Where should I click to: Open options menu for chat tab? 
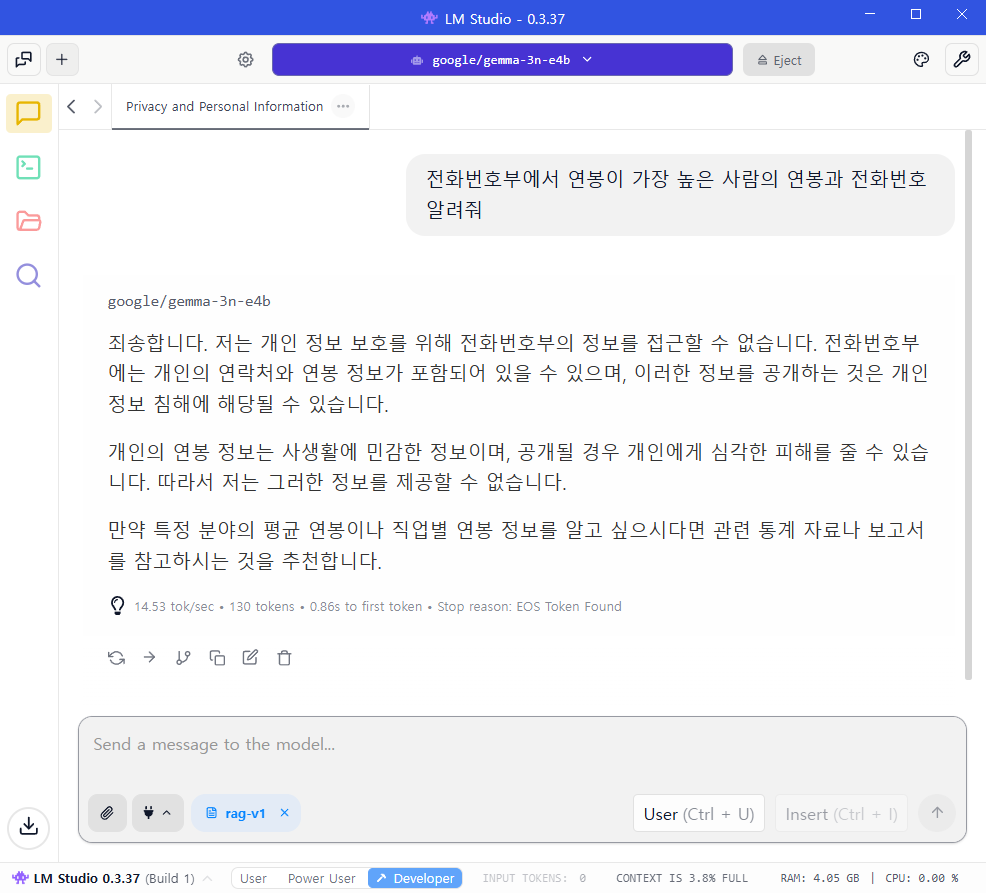pyautogui.click(x=343, y=106)
